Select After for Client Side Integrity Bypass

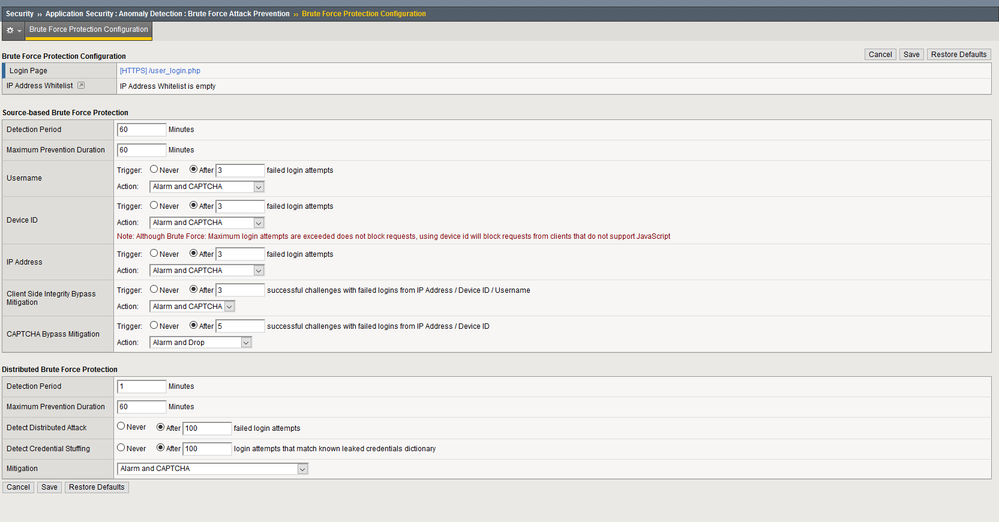tap(194, 289)
